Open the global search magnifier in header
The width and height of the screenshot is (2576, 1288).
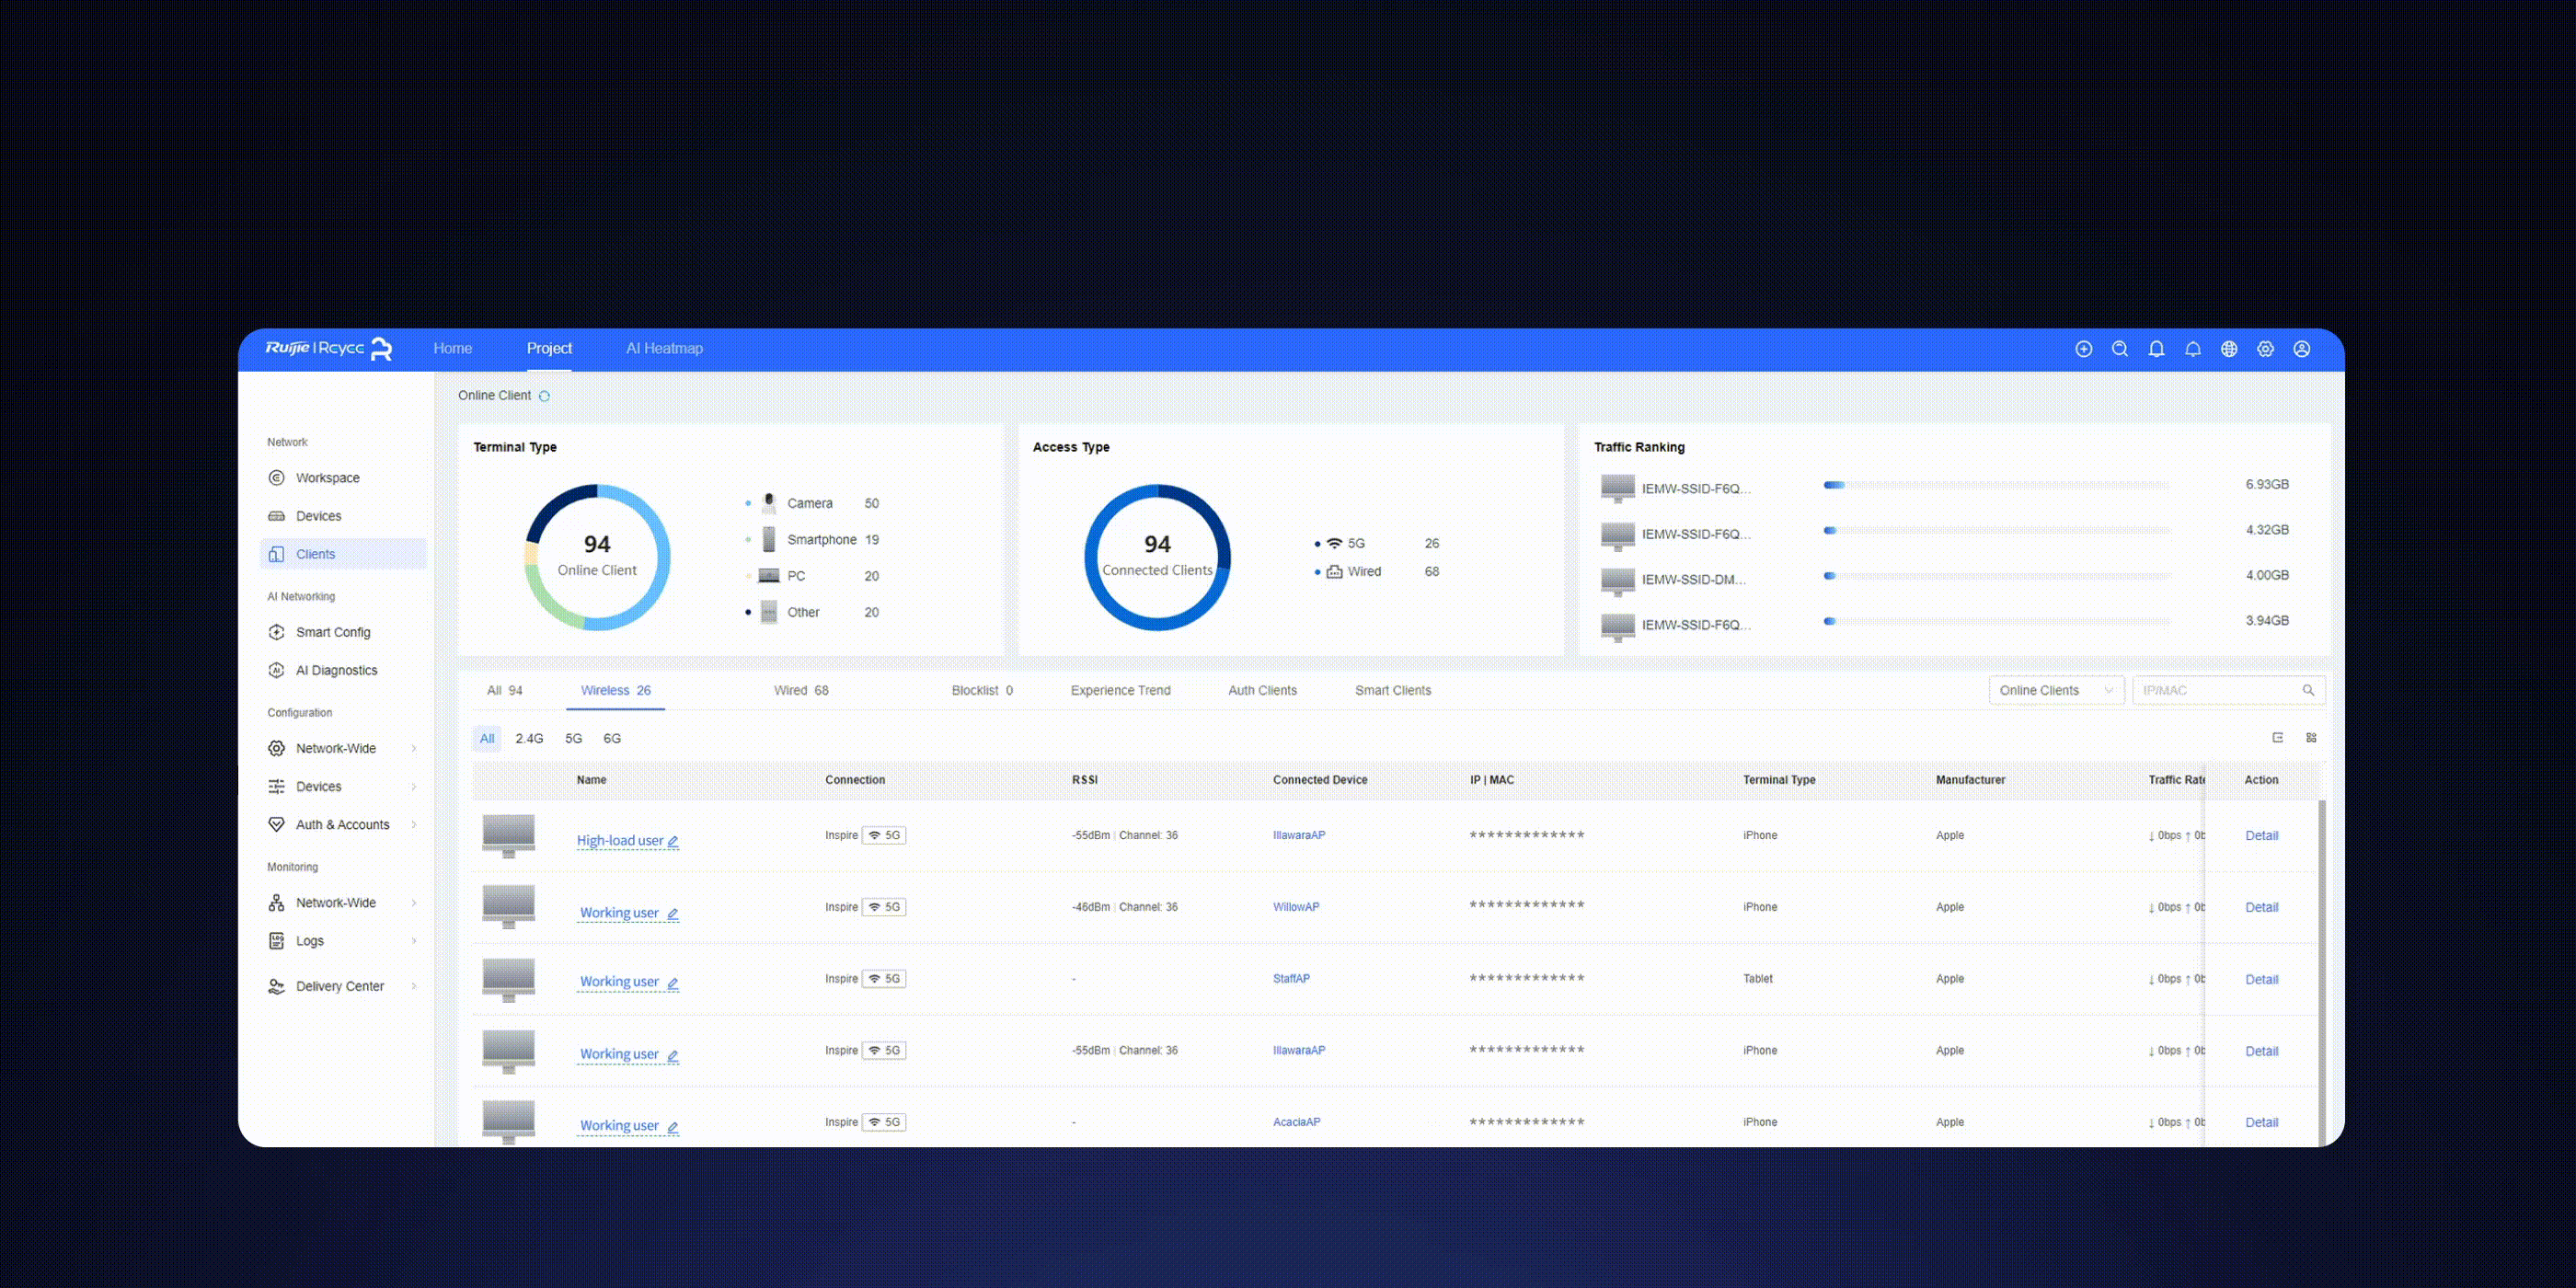point(2119,349)
